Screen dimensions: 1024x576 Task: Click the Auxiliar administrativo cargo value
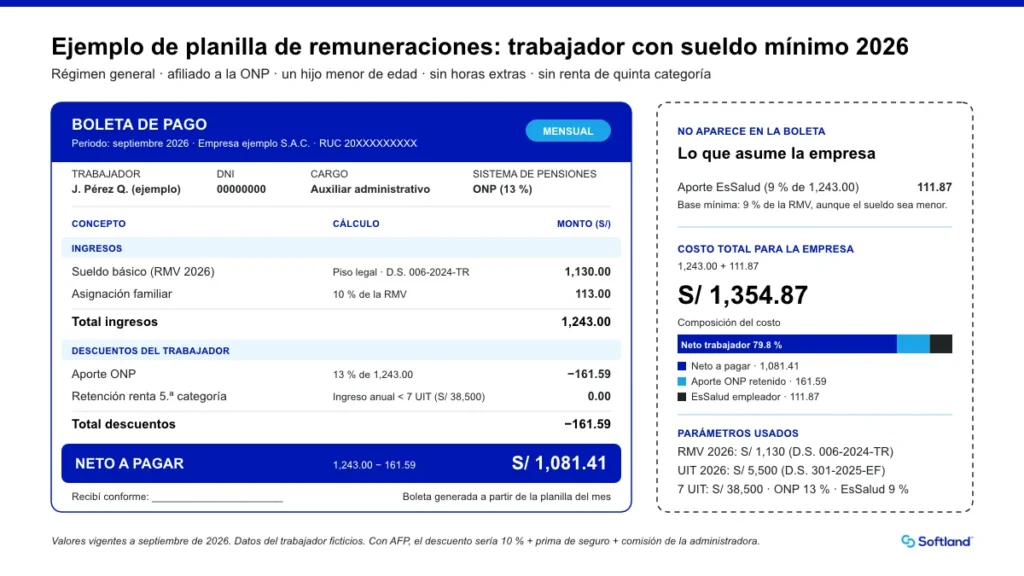coord(370,189)
